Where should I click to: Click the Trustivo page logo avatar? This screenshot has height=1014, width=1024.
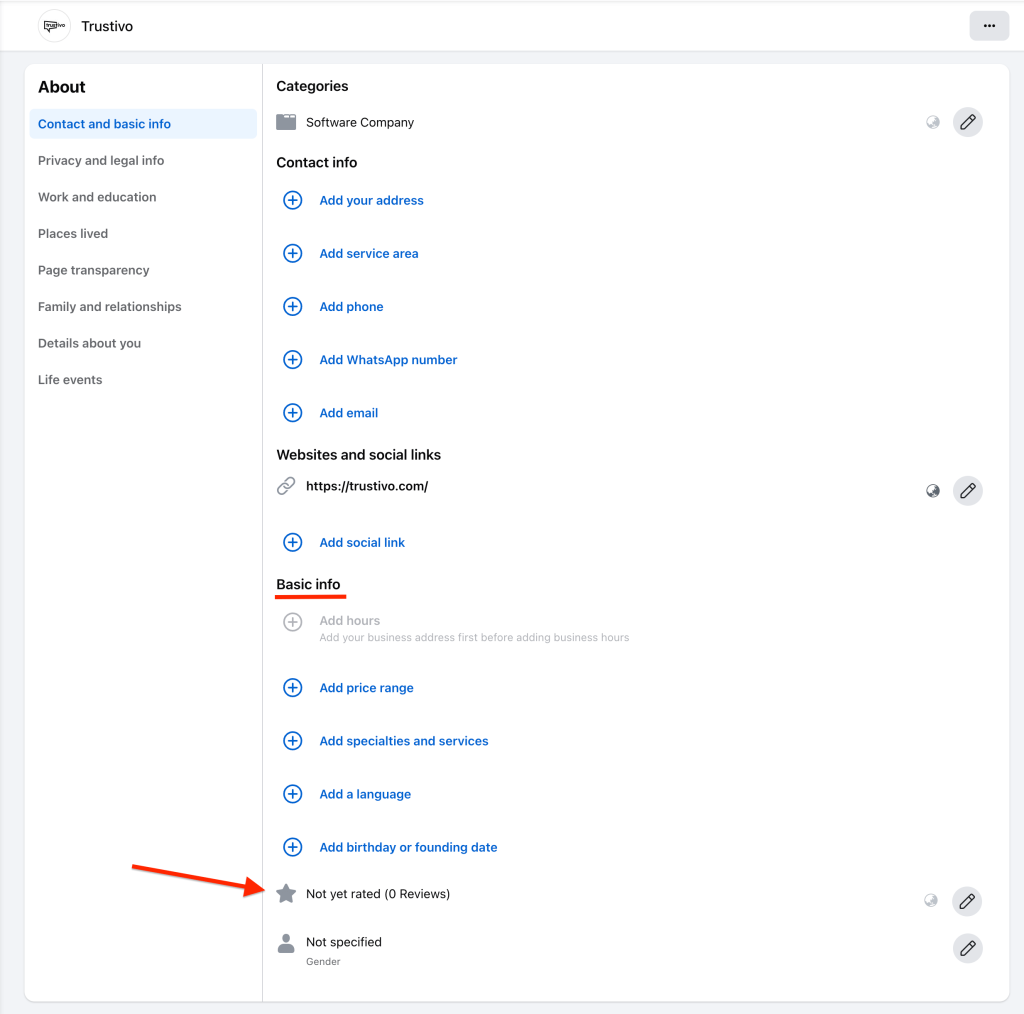[x=54, y=26]
